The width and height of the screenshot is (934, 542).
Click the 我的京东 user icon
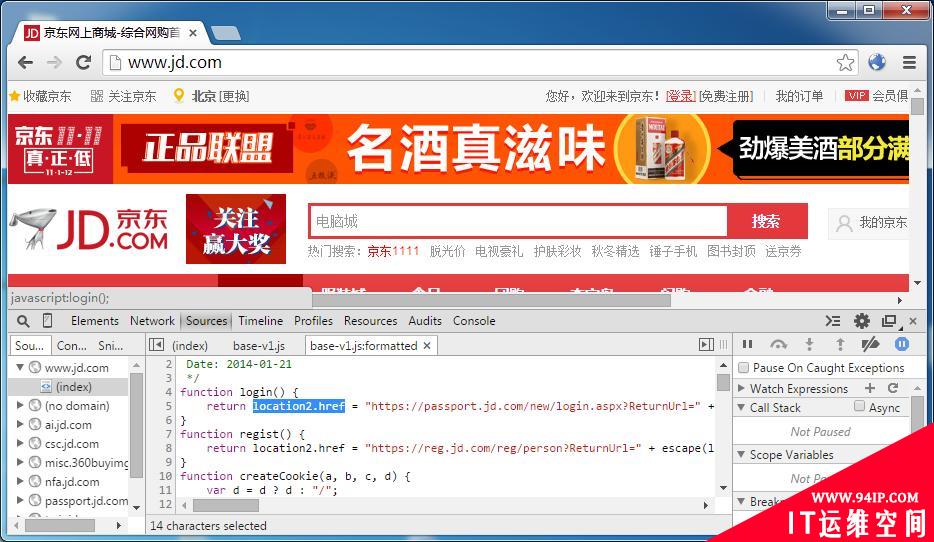coord(844,223)
